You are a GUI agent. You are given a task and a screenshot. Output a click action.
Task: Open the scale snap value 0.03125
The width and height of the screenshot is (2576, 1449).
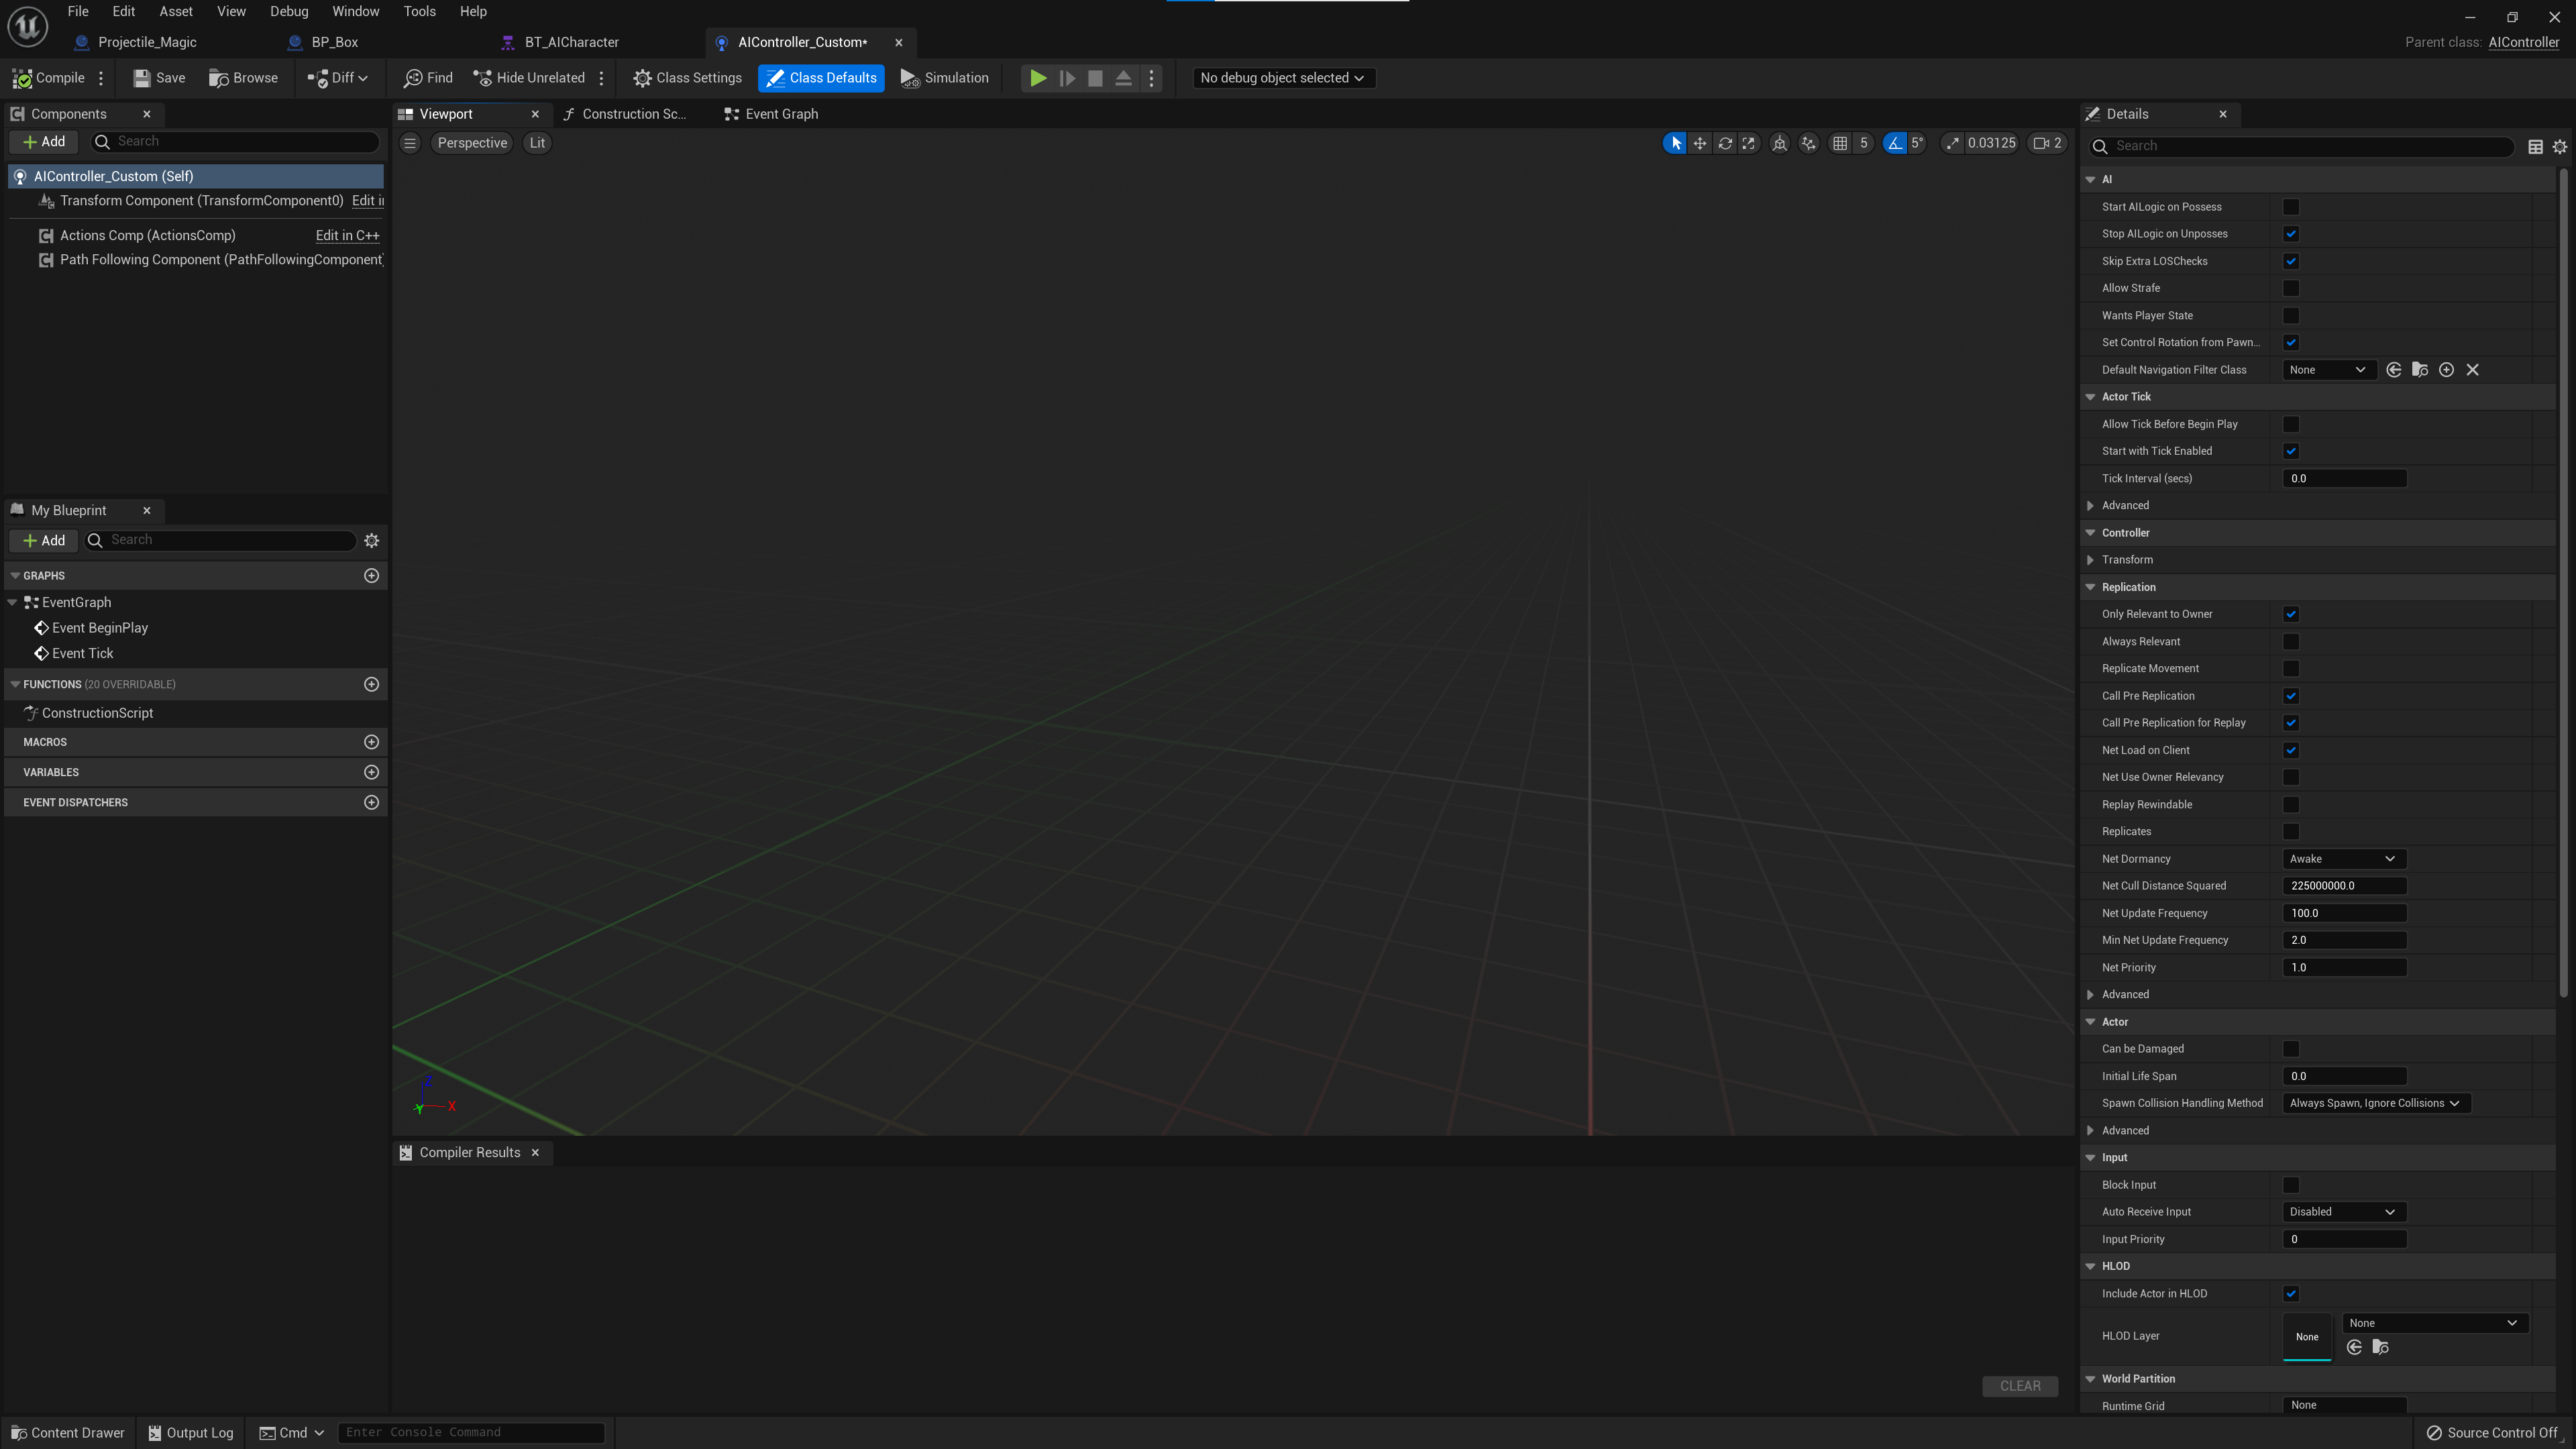tap(1991, 143)
